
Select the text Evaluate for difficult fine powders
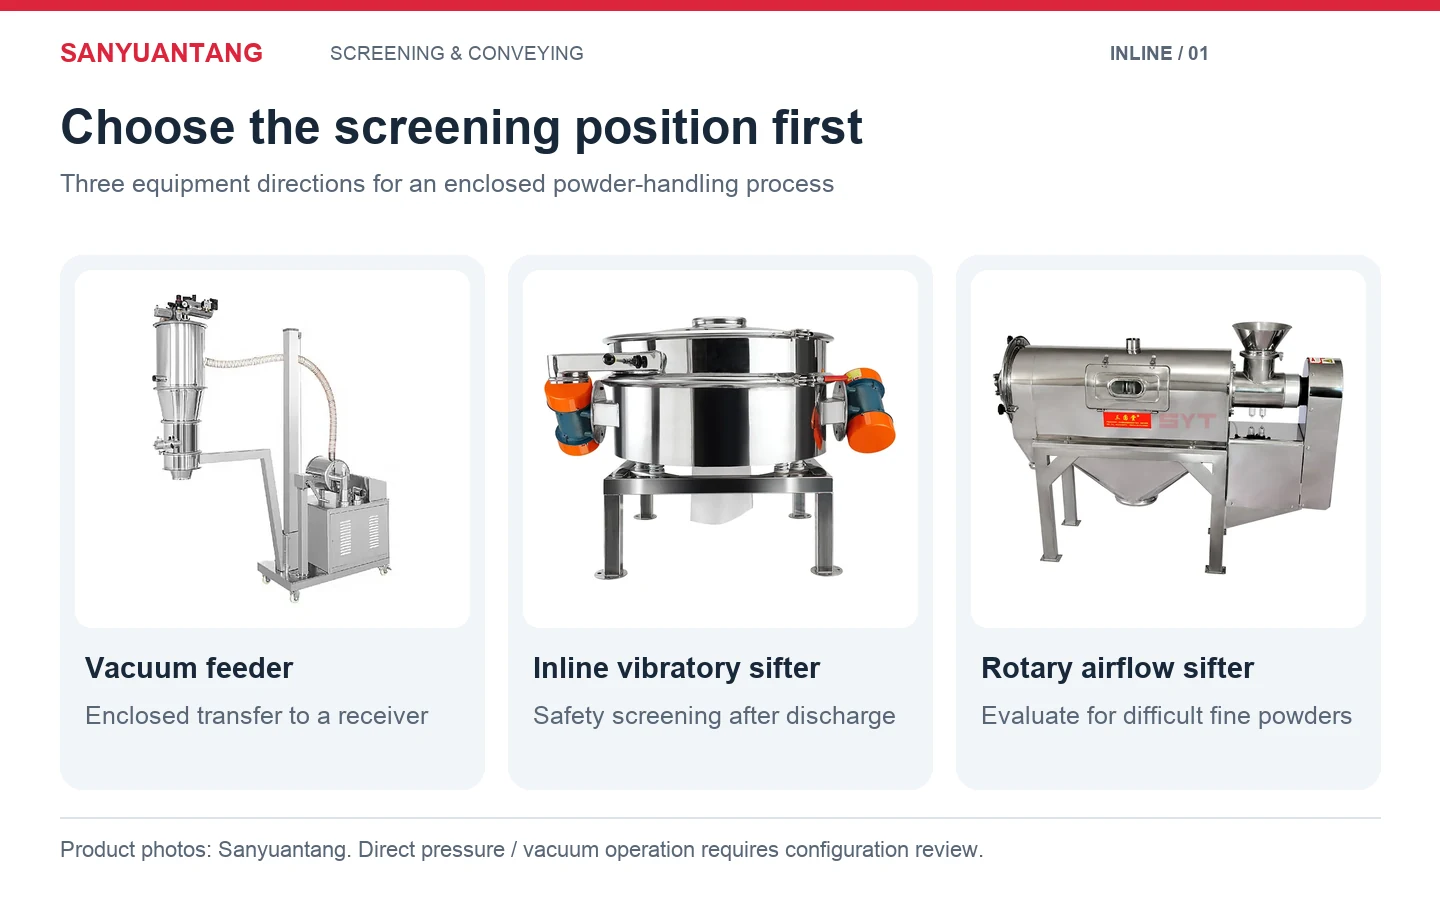coord(1166,716)
